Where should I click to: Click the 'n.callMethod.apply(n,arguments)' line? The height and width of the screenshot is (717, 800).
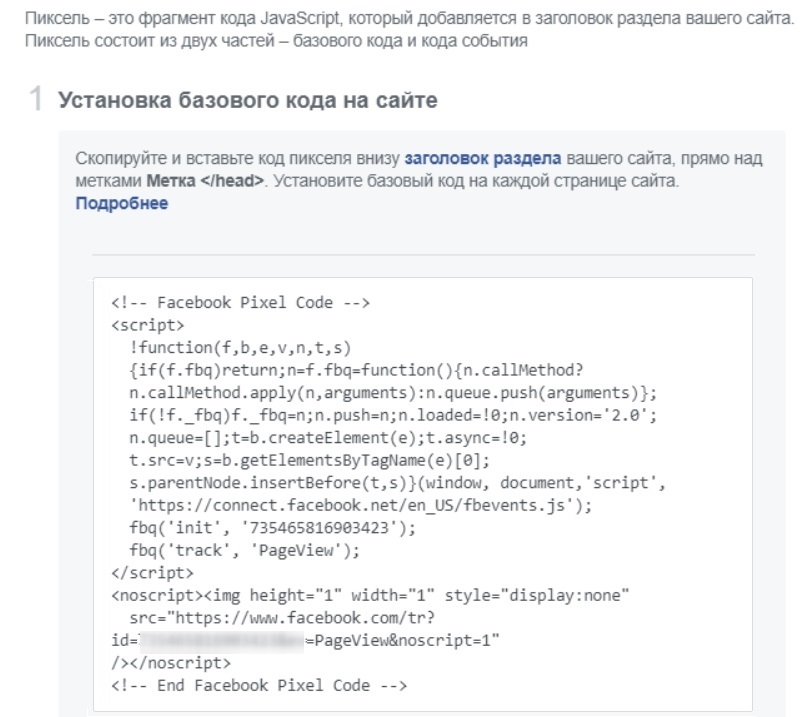[x=393, y=392]
